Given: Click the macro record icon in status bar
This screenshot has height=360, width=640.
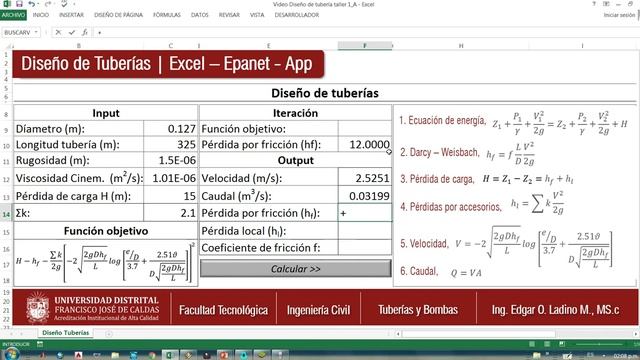Looking at the screenshot, I should coord(40,344).
